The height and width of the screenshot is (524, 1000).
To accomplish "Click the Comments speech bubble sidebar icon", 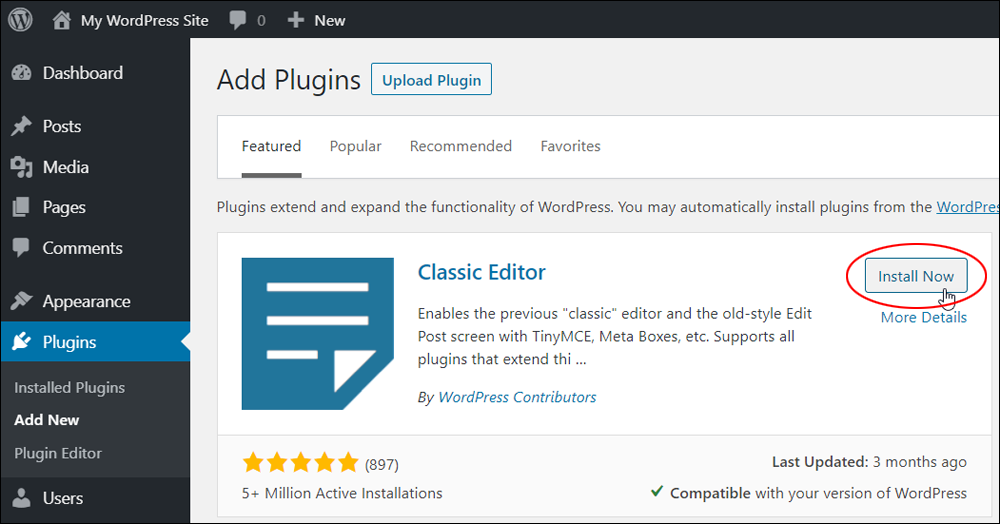I will (21, 248).
